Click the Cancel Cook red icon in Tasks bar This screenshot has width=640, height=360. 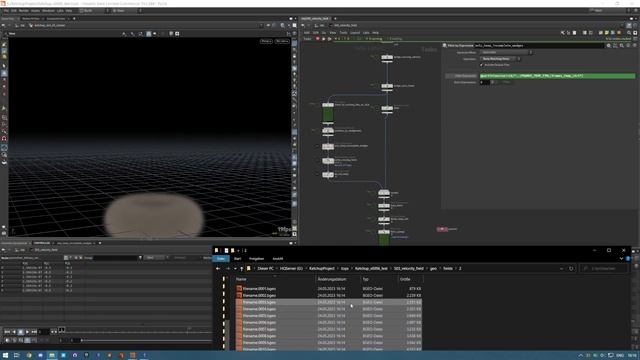click(318, 39)
